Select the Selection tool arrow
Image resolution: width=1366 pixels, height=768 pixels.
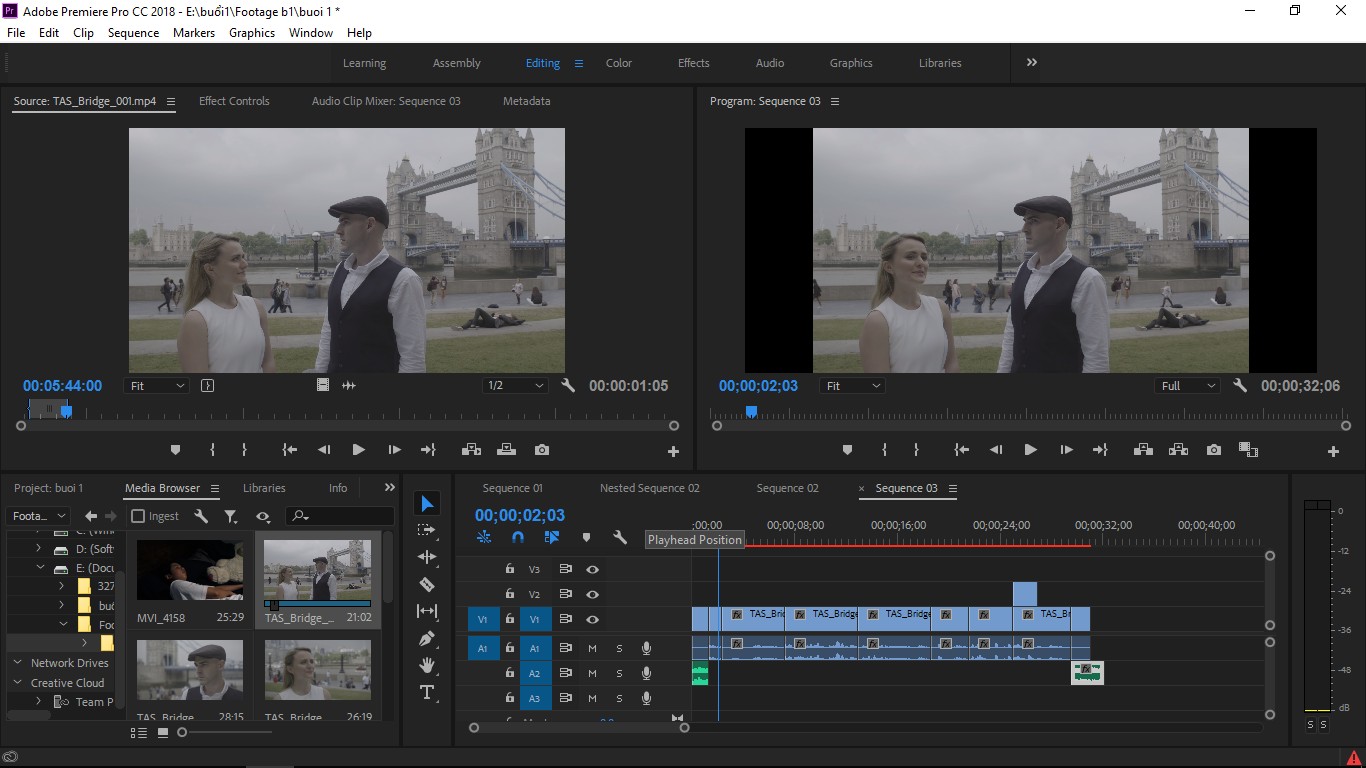(x=427, y=503)
